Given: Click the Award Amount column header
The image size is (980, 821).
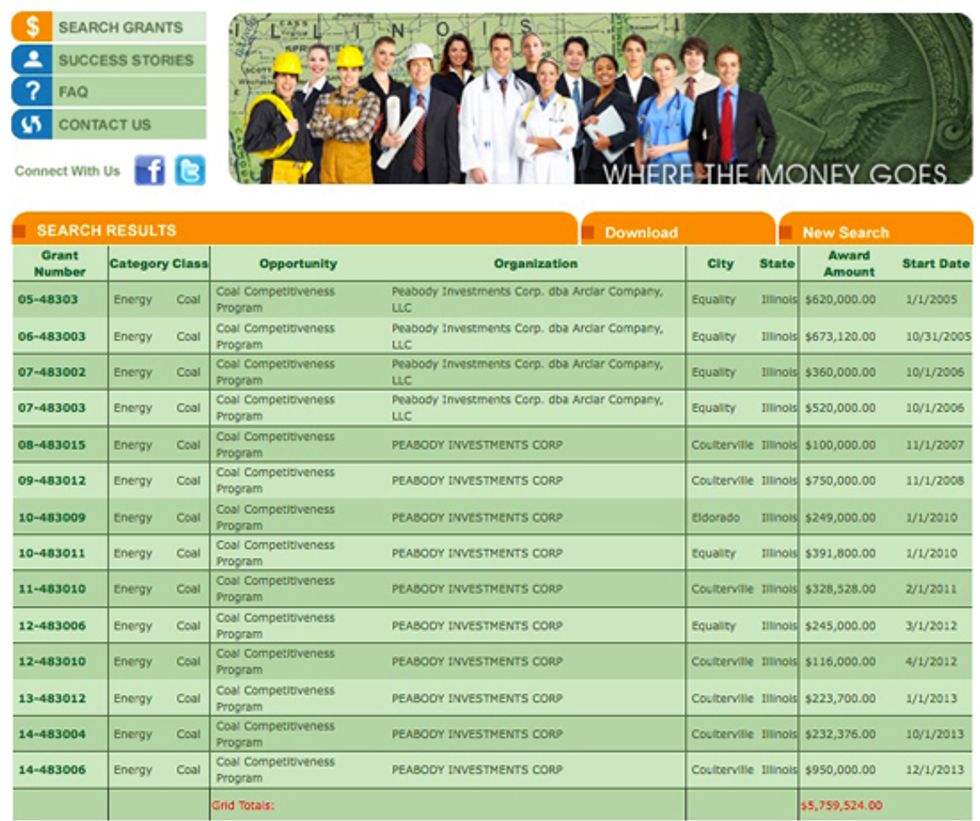Looking at the screenshot, I should pos(849,264).
